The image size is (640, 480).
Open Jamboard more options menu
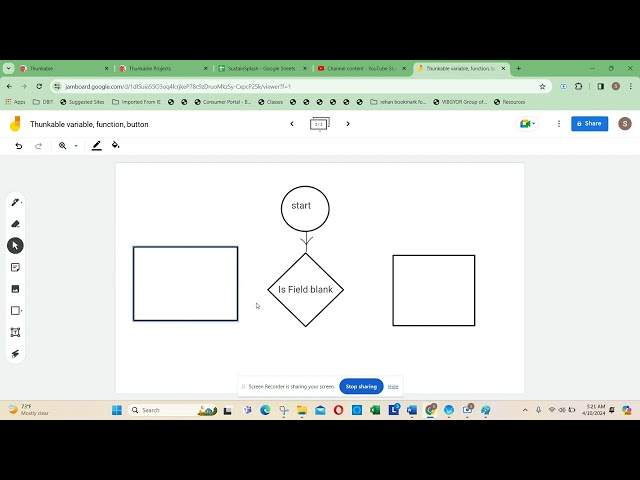point(559,124)
